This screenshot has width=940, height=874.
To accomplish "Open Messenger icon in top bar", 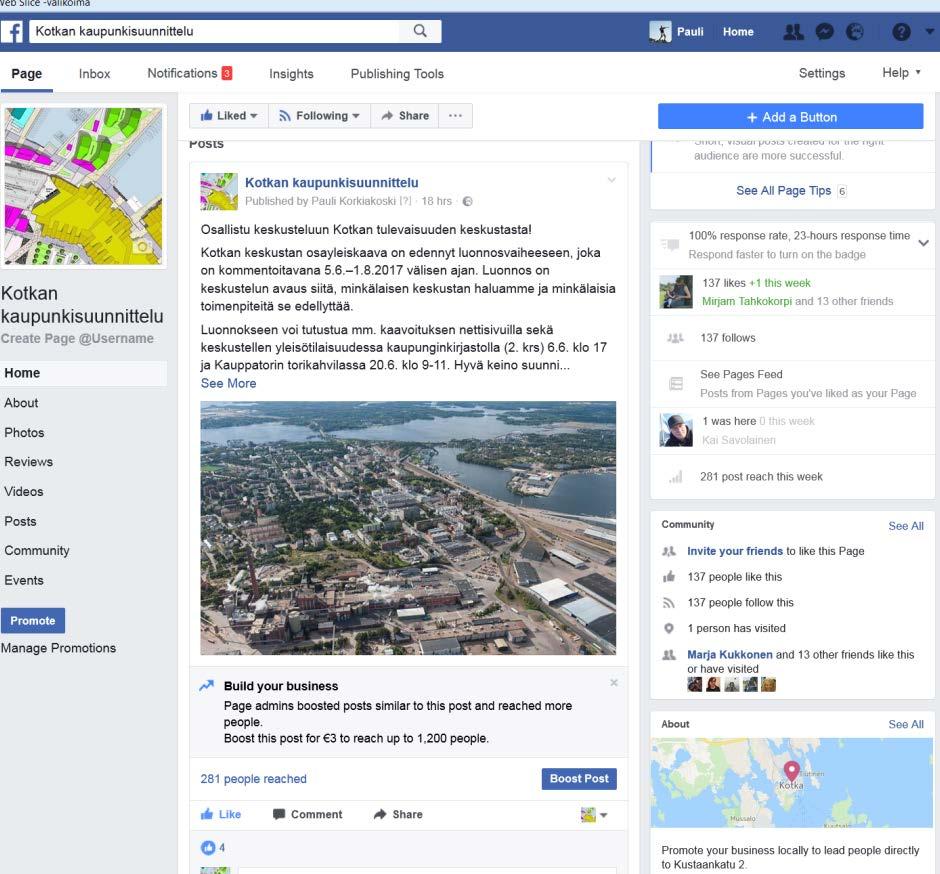I will coord(825,32).
